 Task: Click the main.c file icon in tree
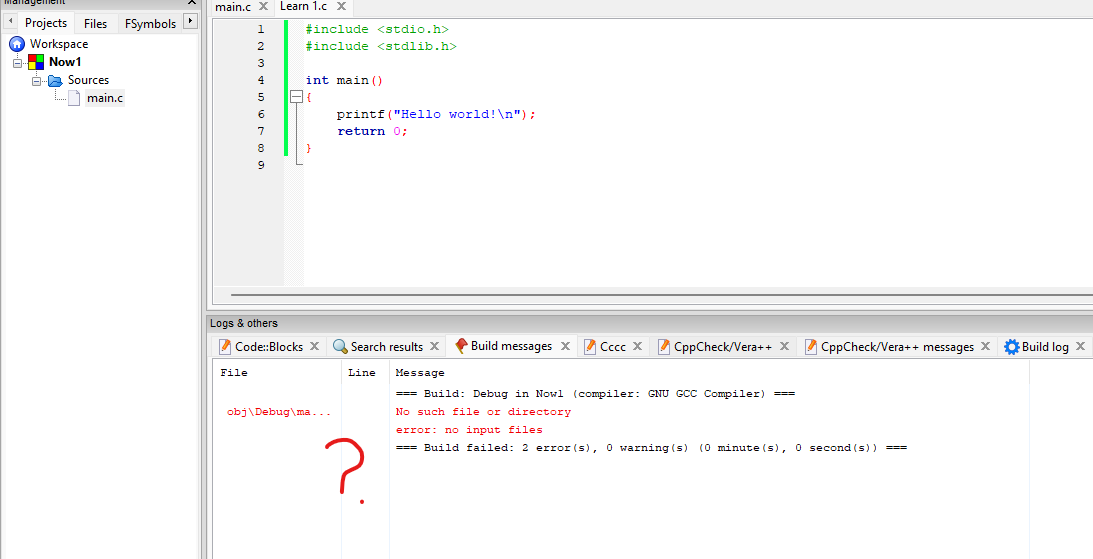(74, 98)
